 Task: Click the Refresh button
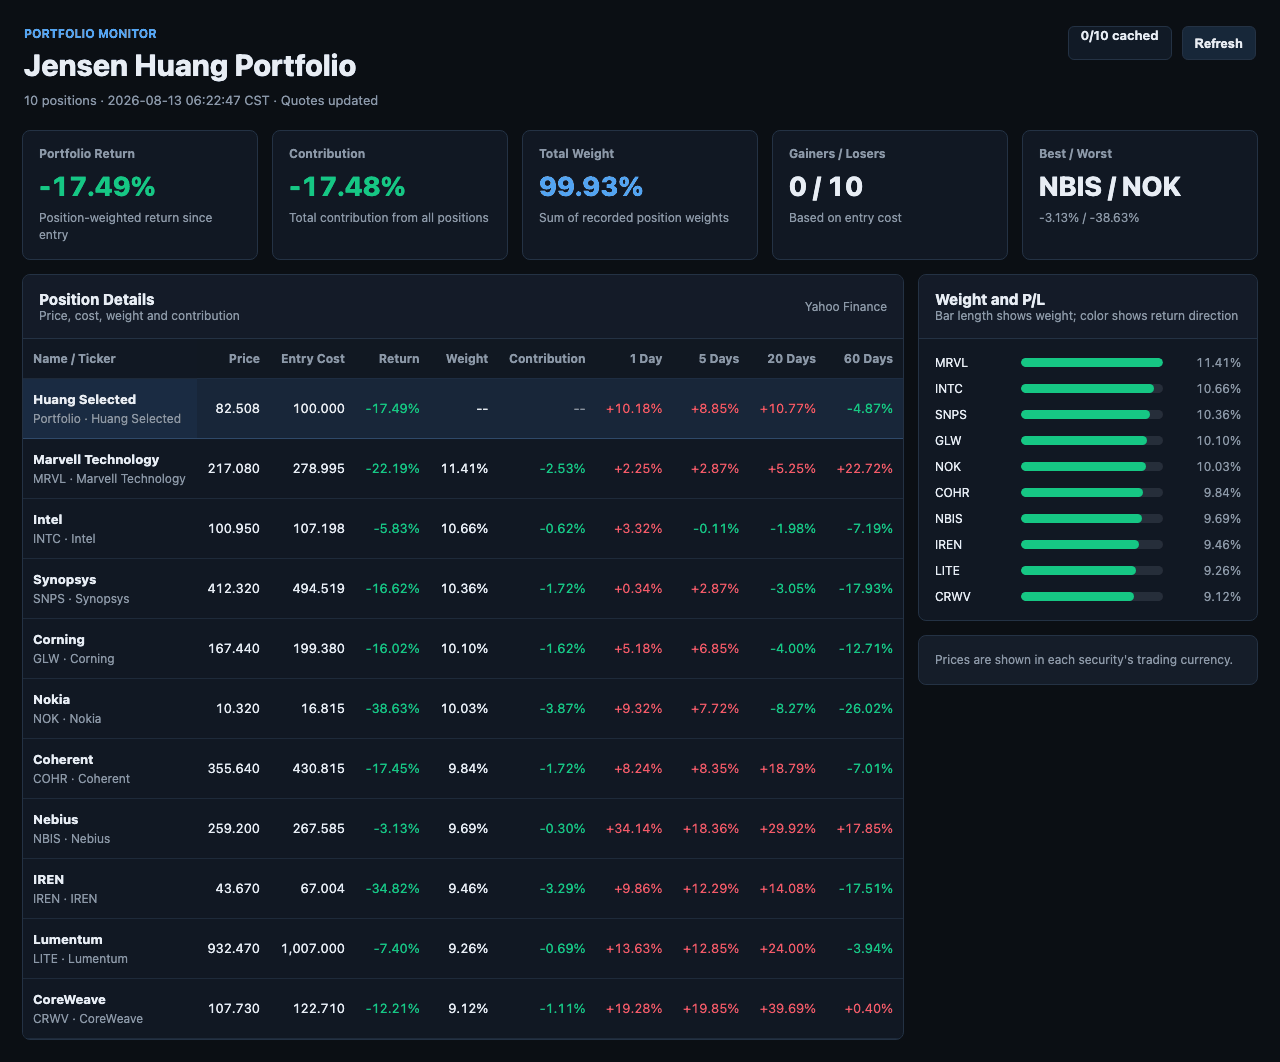pos(1218,43)
